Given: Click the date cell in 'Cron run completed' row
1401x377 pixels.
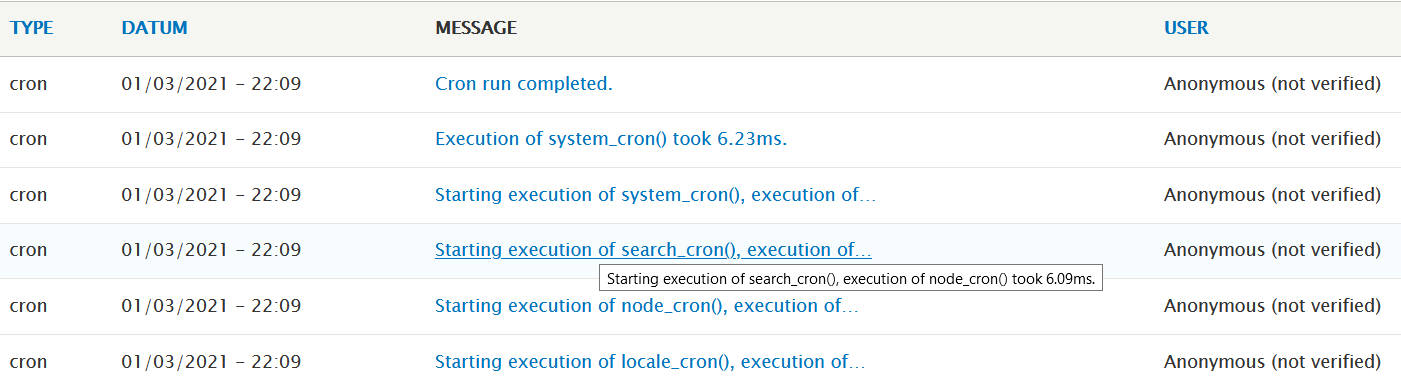Looking at the screenshot, I should click(211, 84).
